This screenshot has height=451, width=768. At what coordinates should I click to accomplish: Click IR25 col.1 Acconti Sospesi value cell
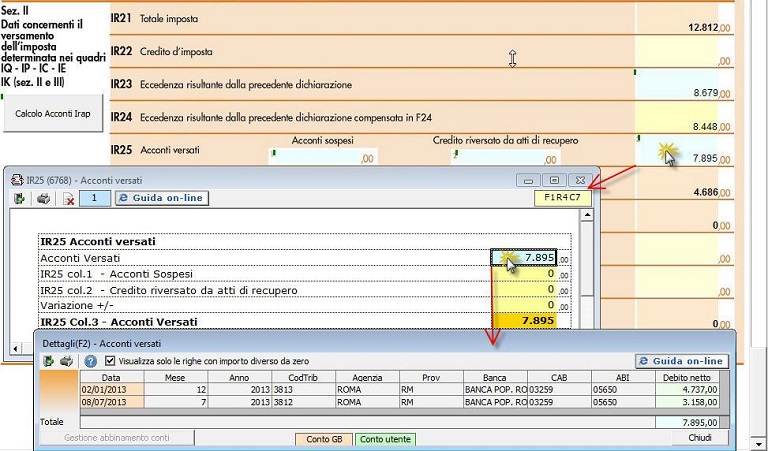(524, 274)
